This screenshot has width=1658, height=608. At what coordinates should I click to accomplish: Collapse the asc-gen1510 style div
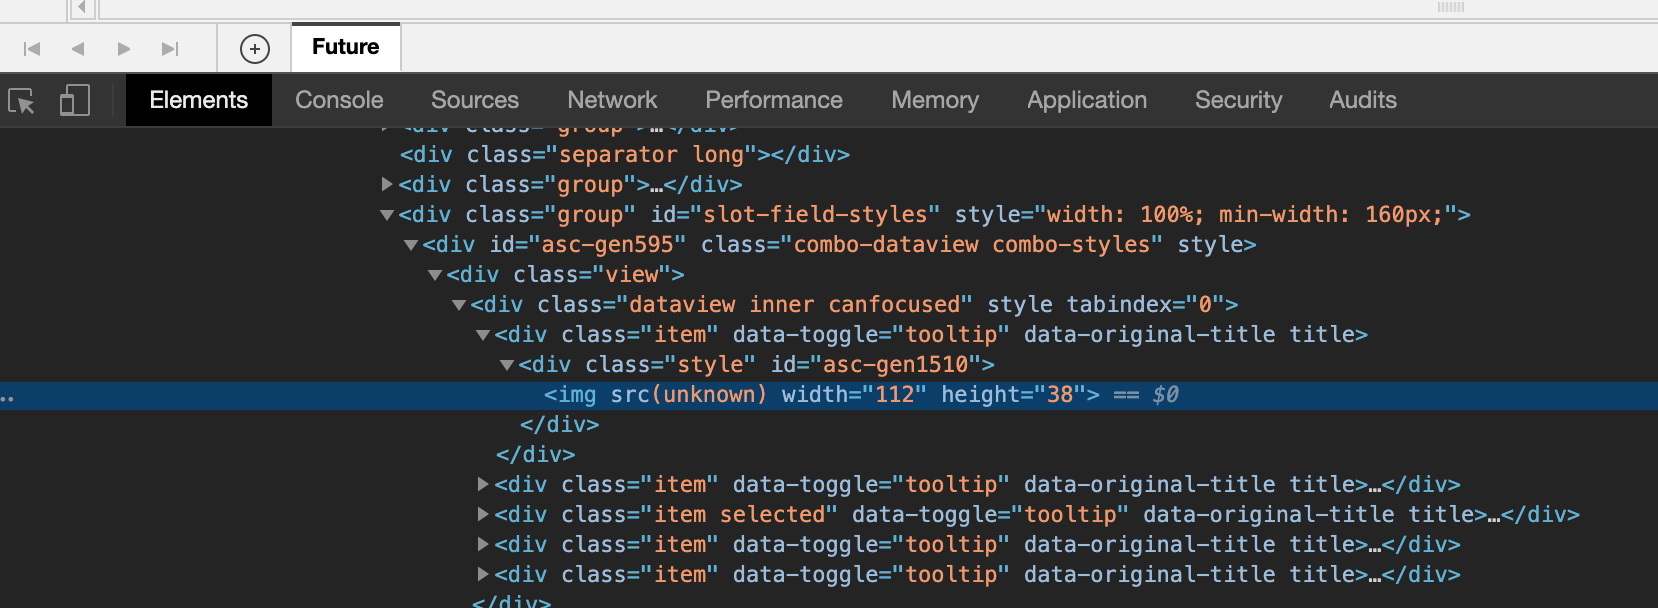(507, 365)
